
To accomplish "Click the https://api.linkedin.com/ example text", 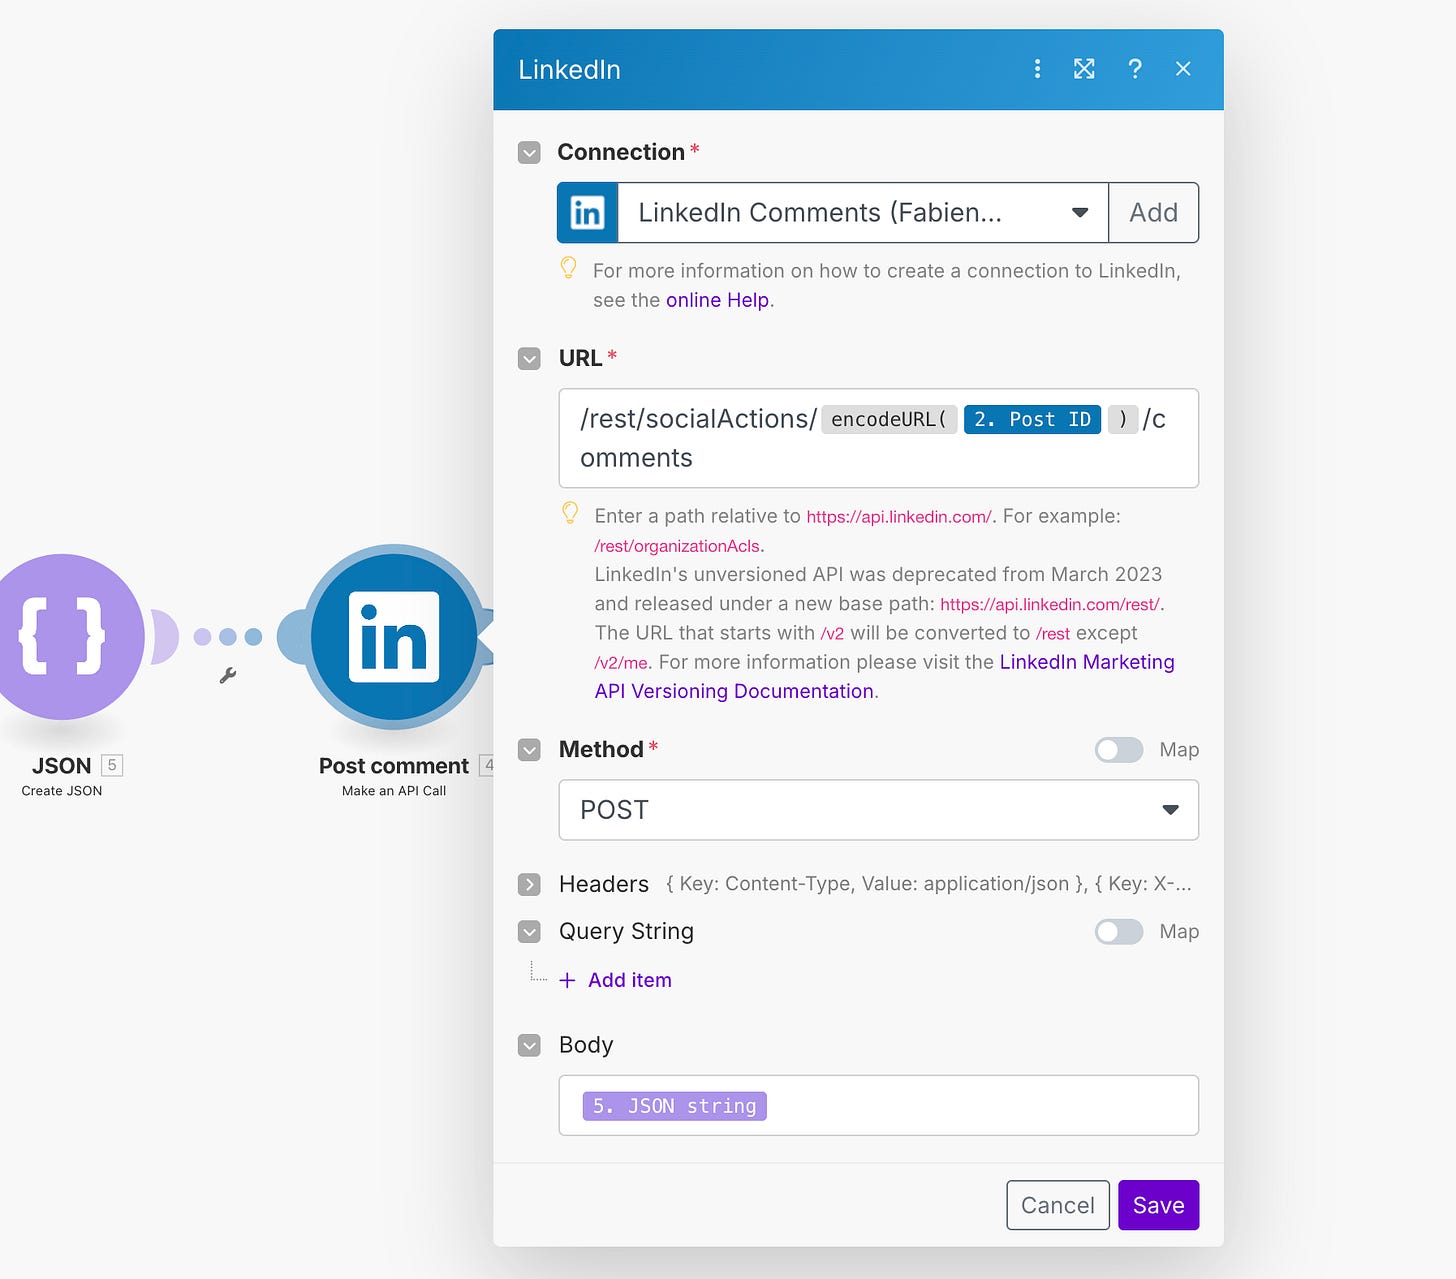I will [x=899, y=517].
